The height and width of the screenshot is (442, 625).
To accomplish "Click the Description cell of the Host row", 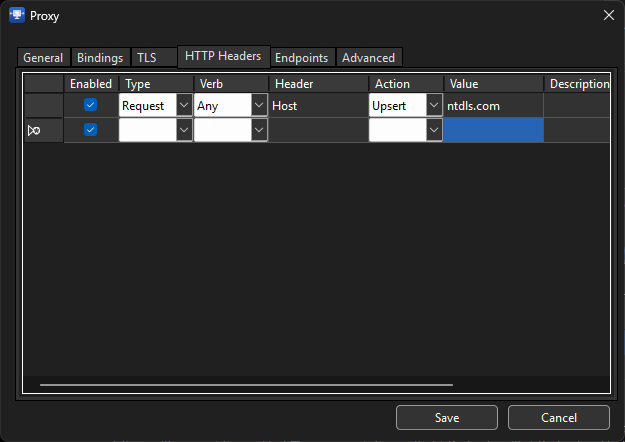I will click(576, 106).
